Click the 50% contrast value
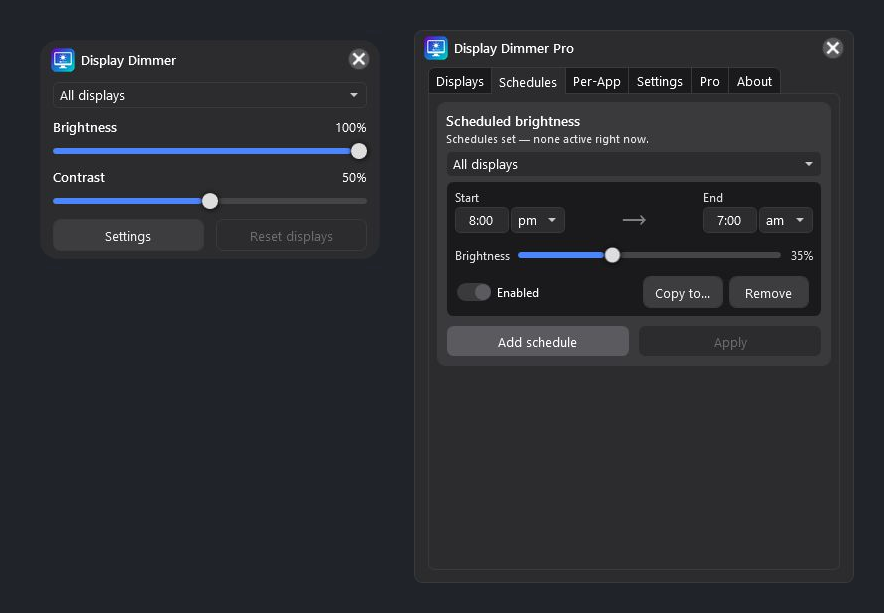Viewport: 884px width, 613px height. pyautogui.click(x=354, y=178)
